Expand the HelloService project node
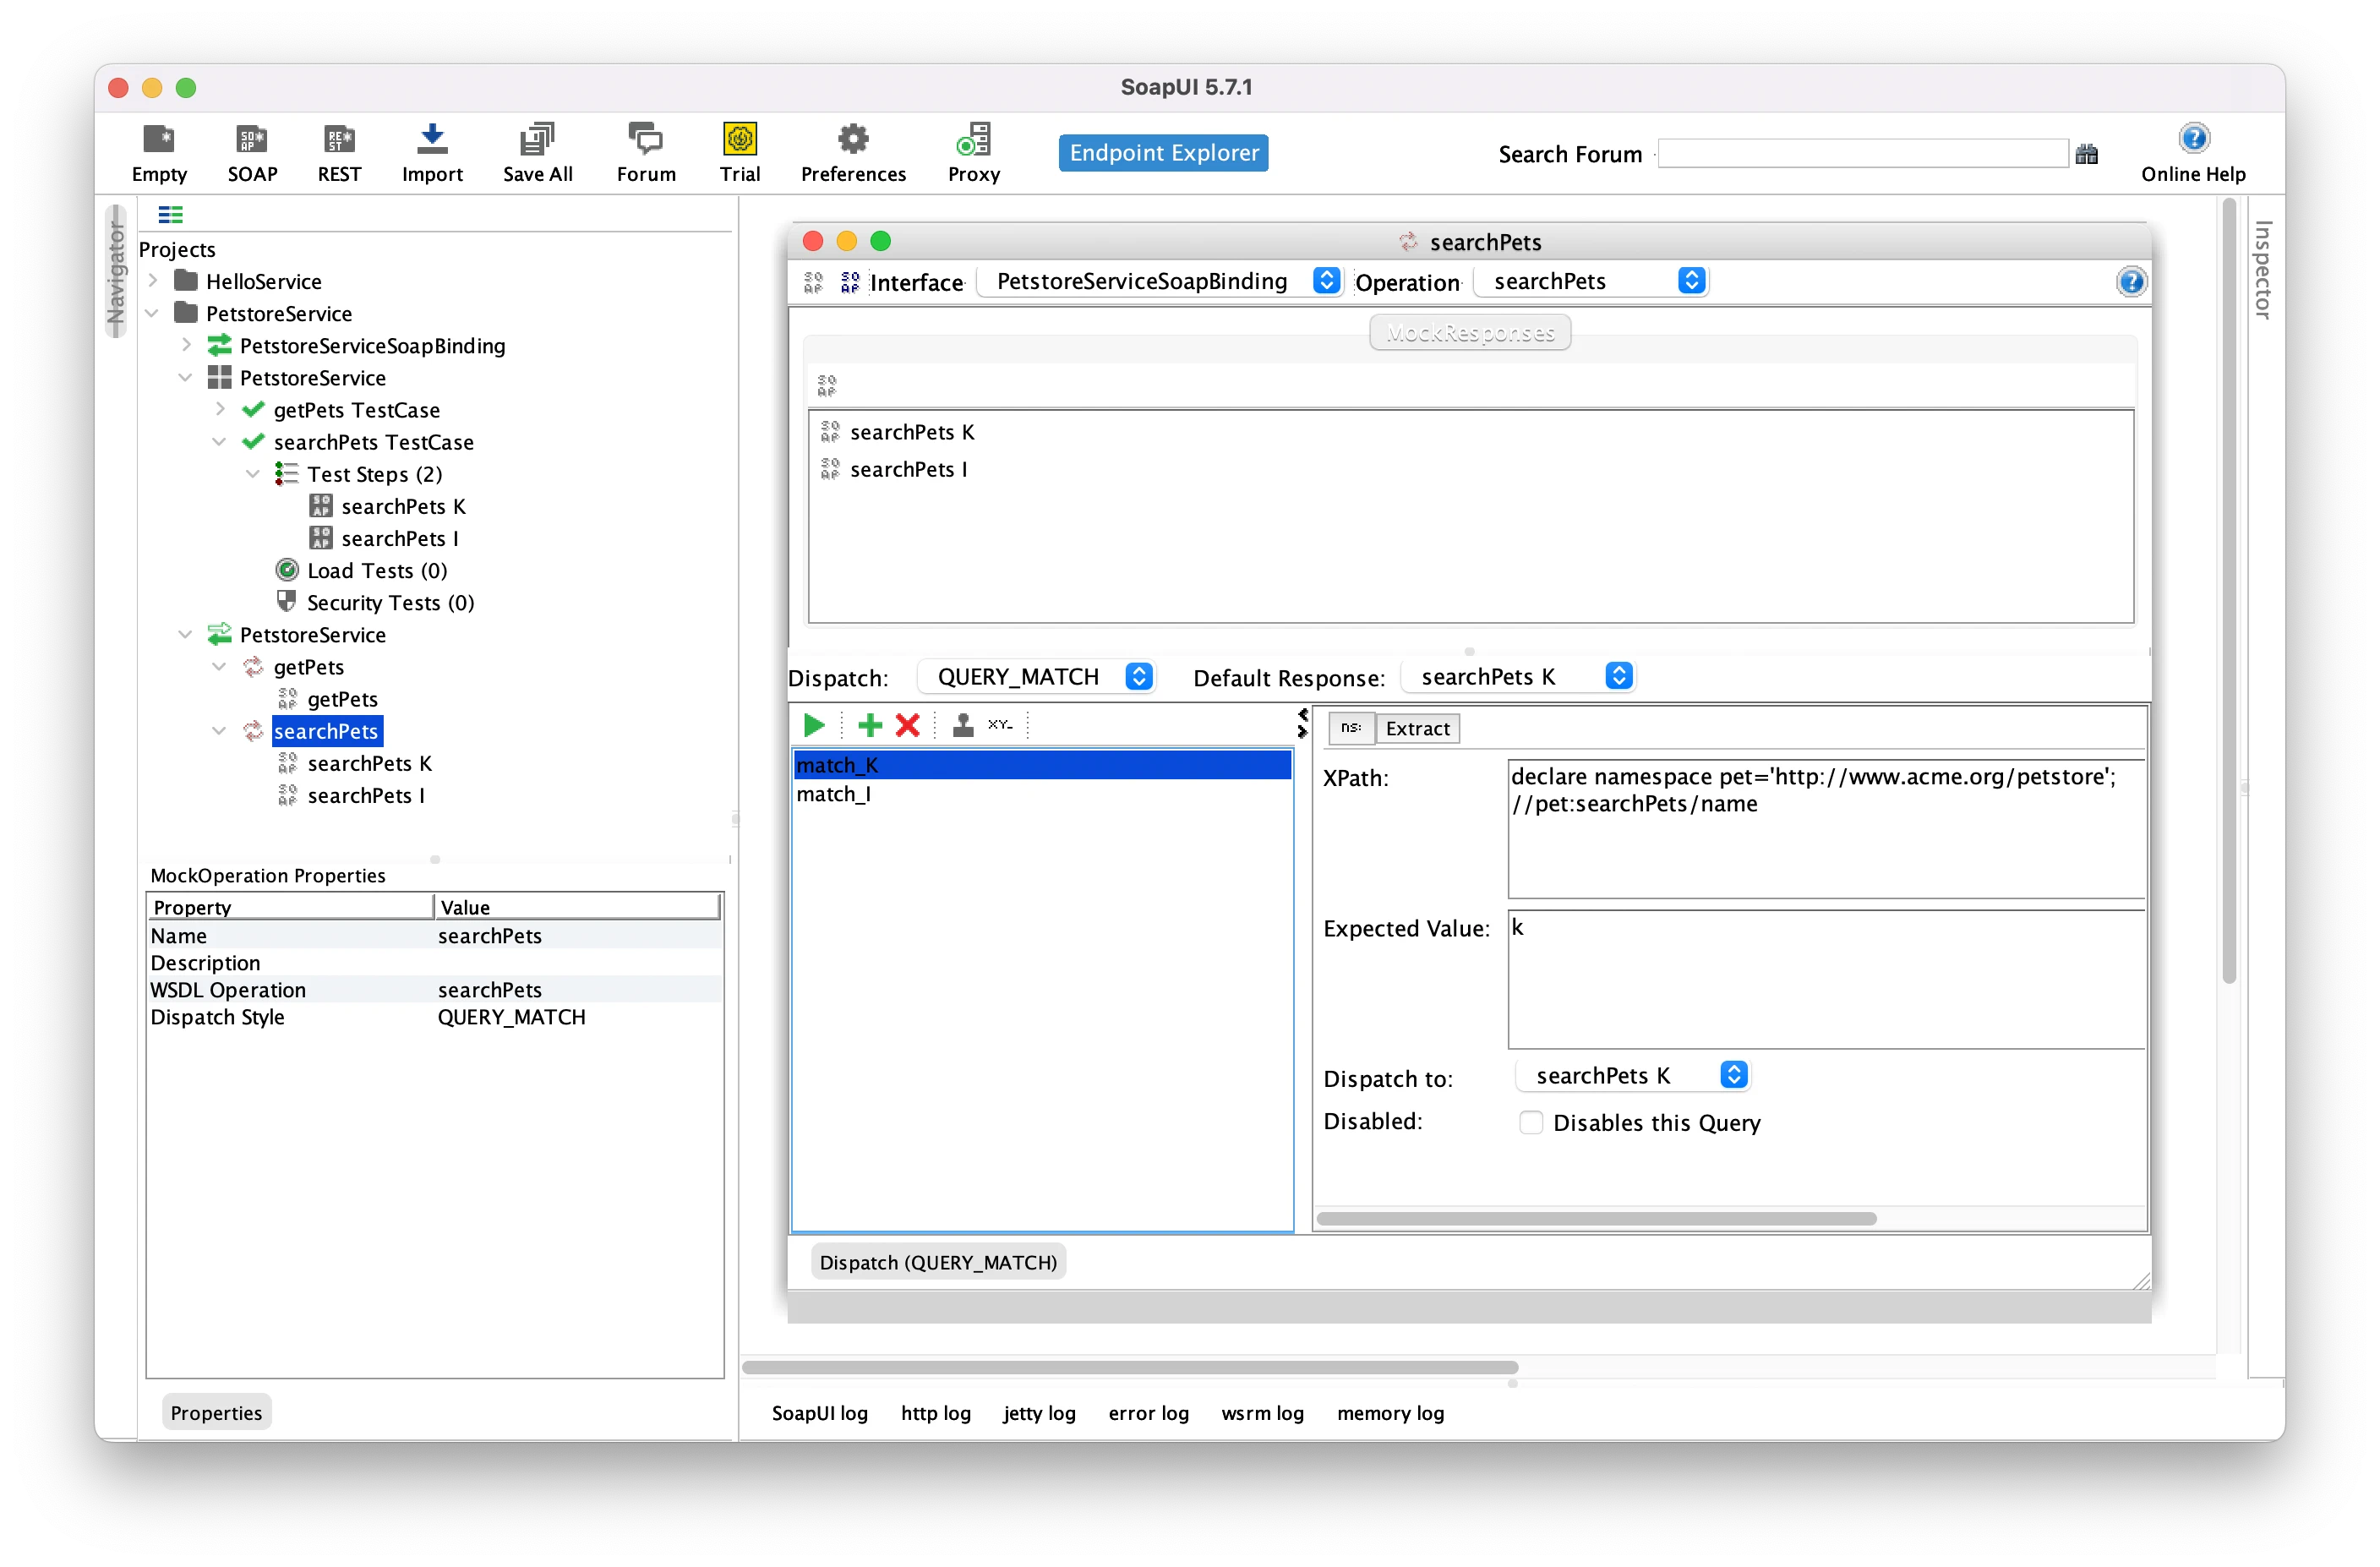The width and height of the screenshot is (2380, 1567). [153, 281]
